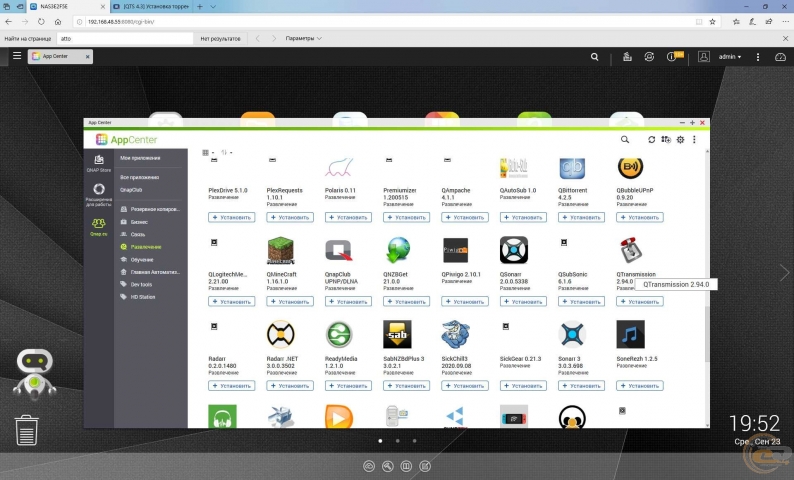Click the QMineCraft app icon
The width and height of the screenshot is (794, 480).
(x=281, y=250)
